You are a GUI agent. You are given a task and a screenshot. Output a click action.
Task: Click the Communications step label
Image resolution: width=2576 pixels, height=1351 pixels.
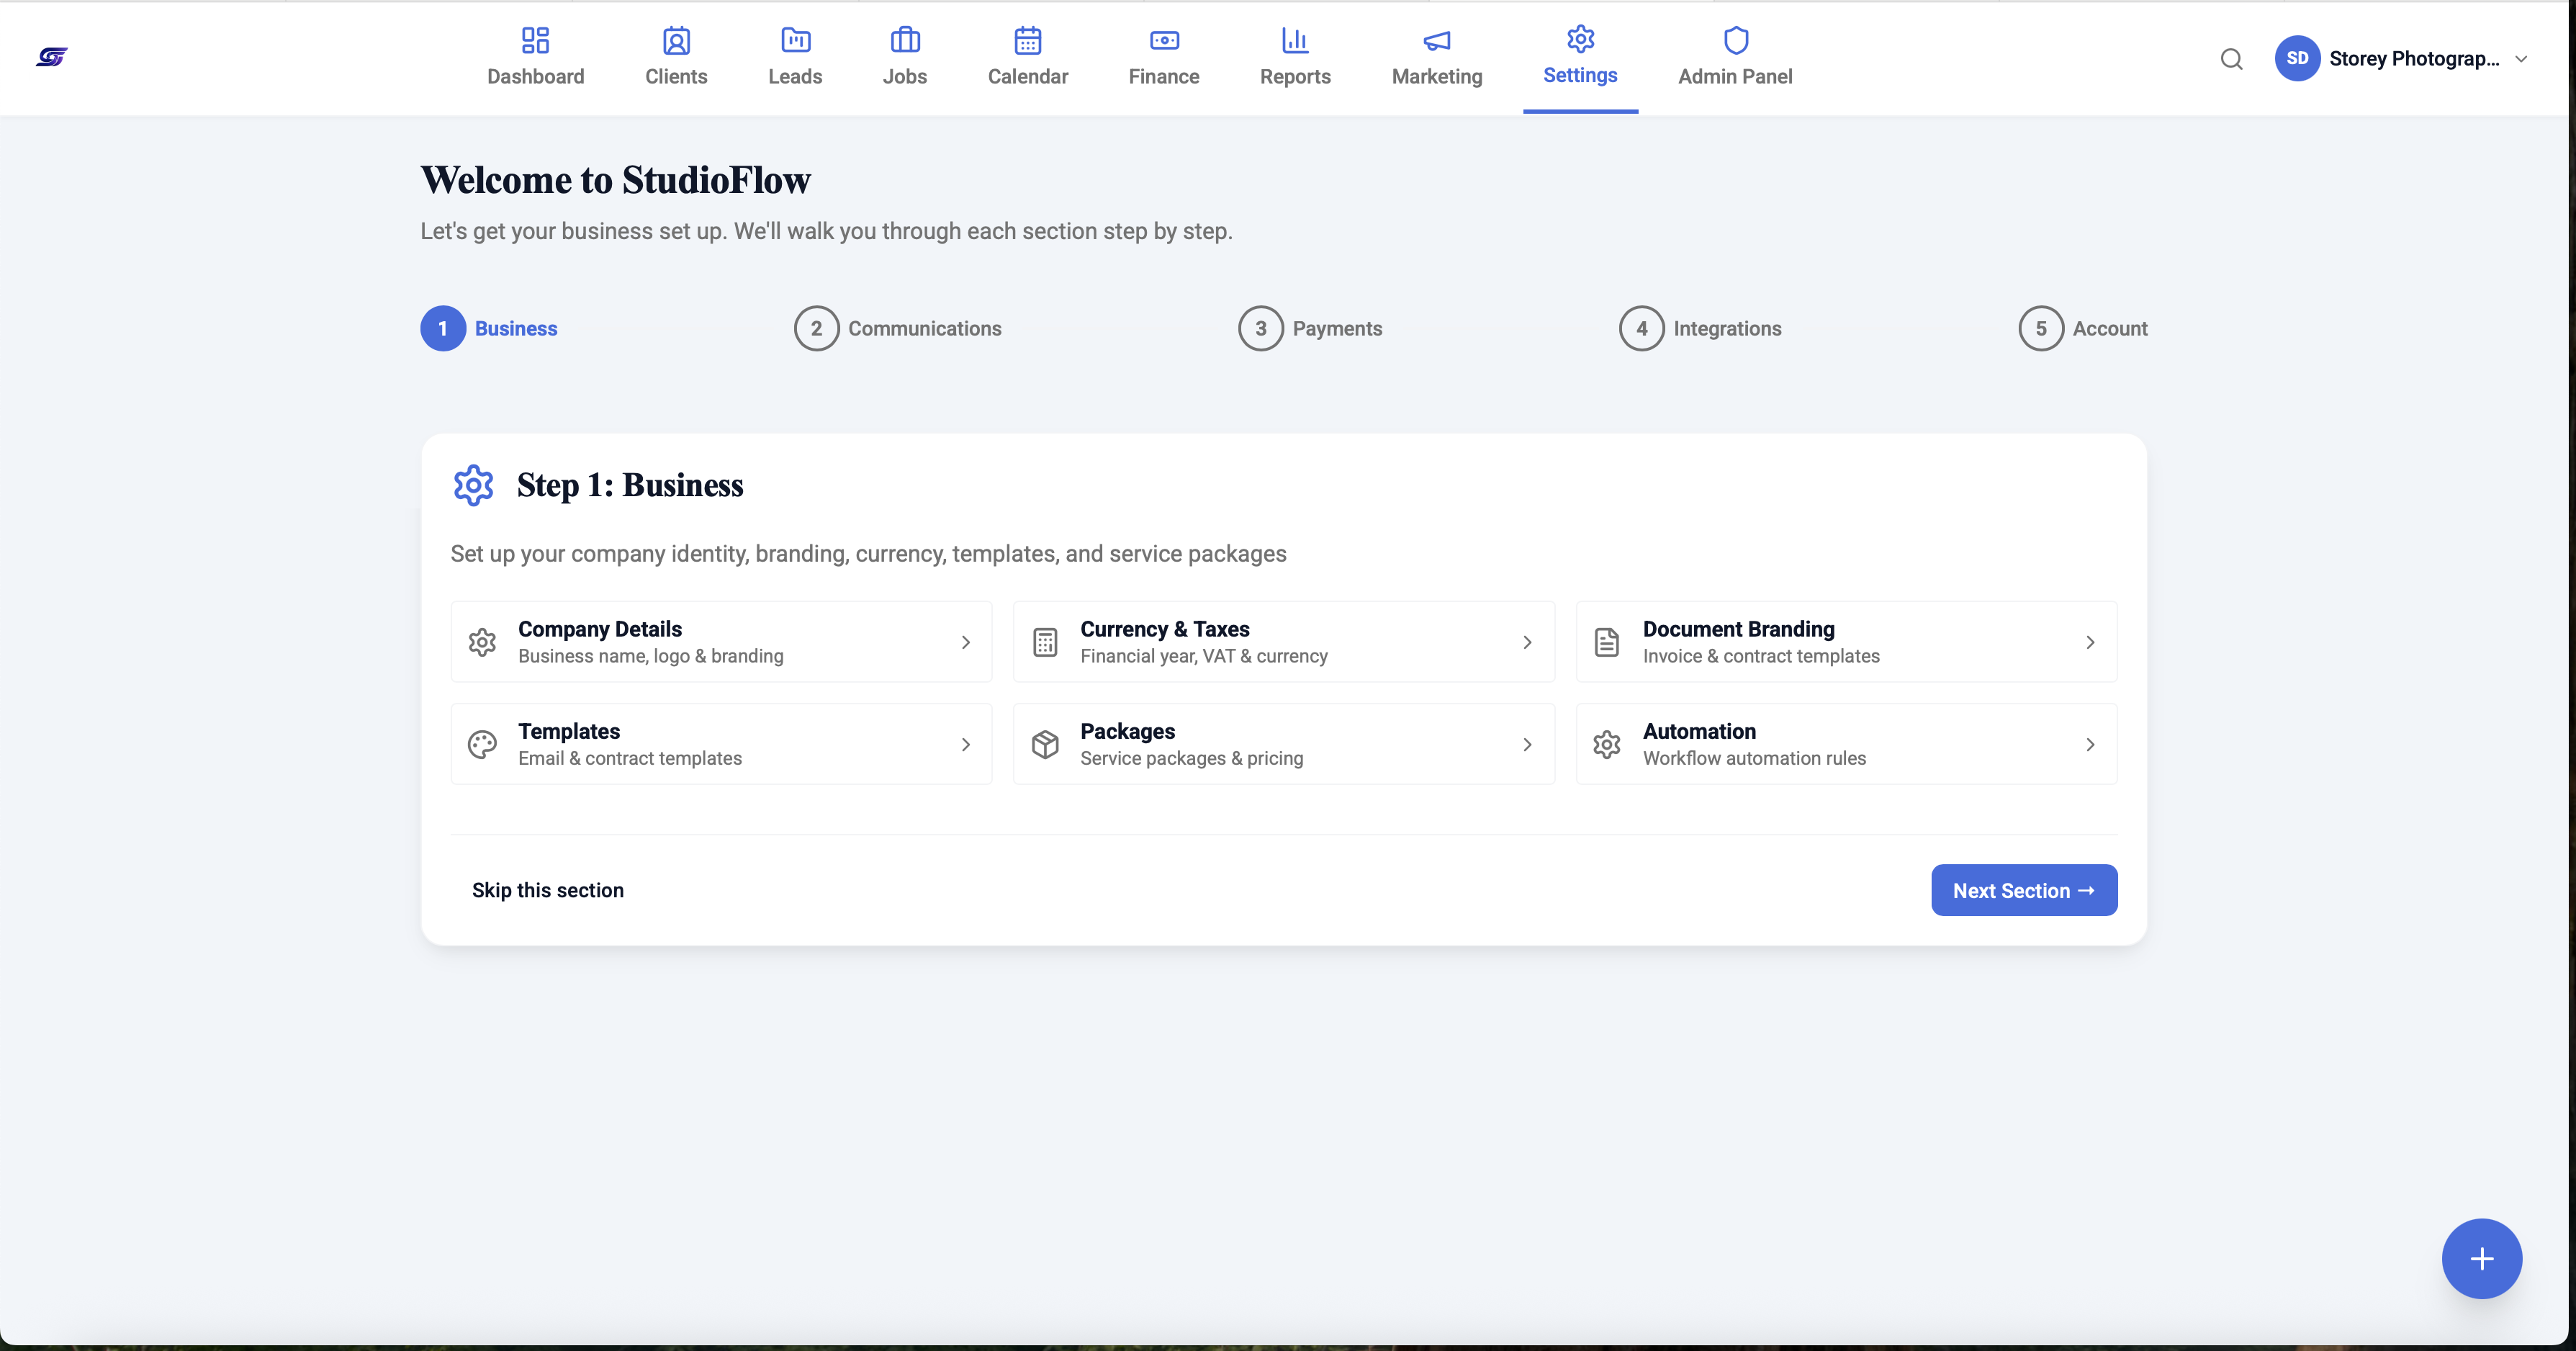(924, 328)
